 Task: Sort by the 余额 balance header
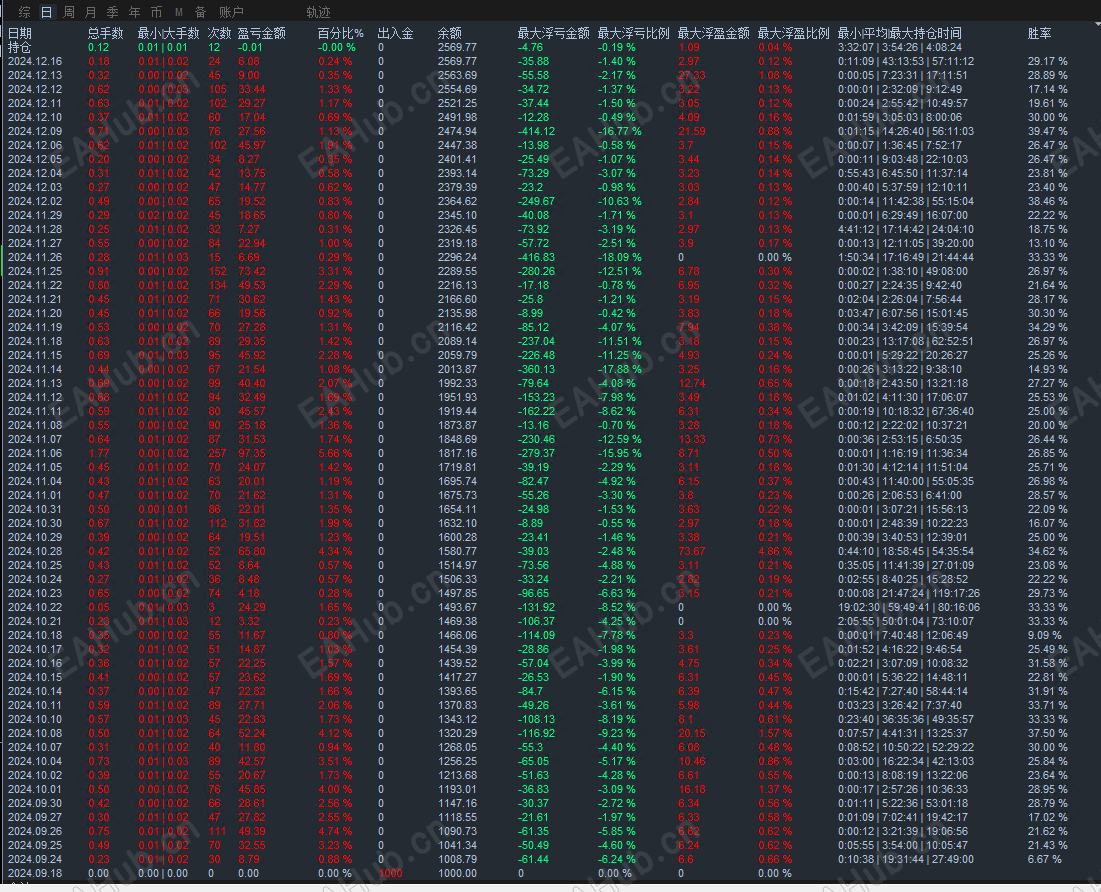(449, 33)
